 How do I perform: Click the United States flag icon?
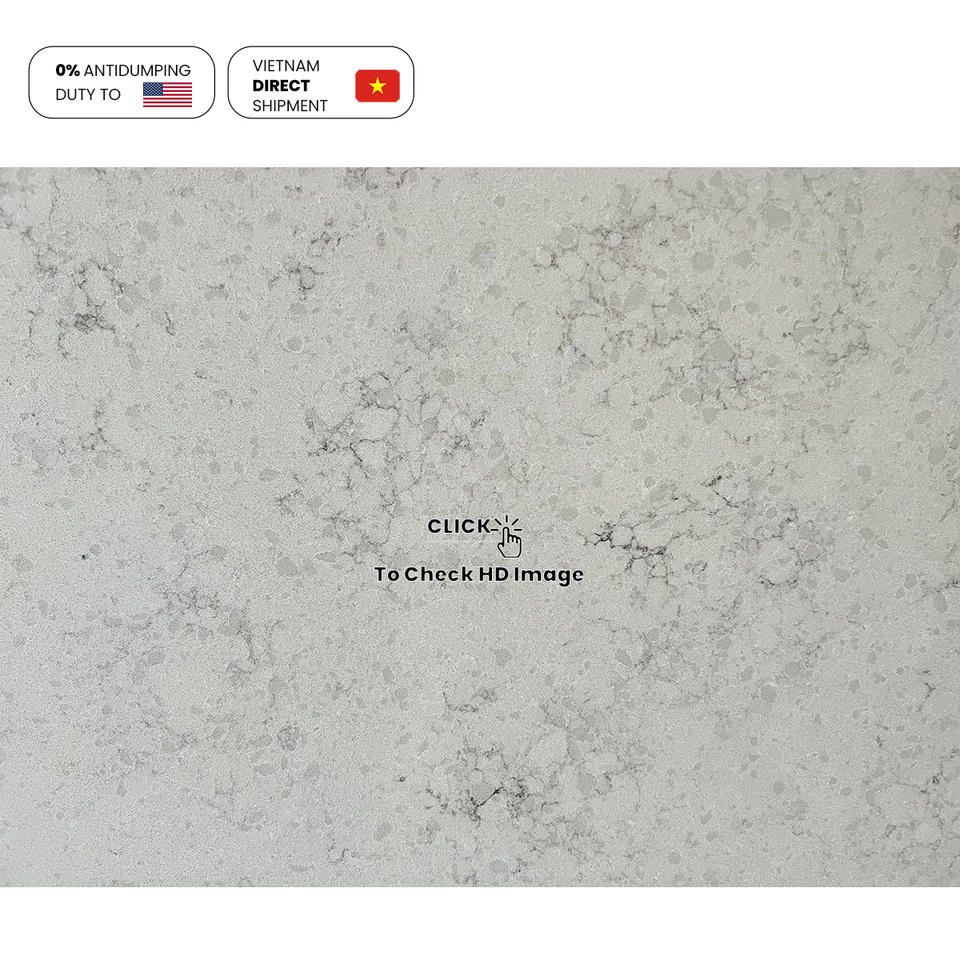pos(167,94)
